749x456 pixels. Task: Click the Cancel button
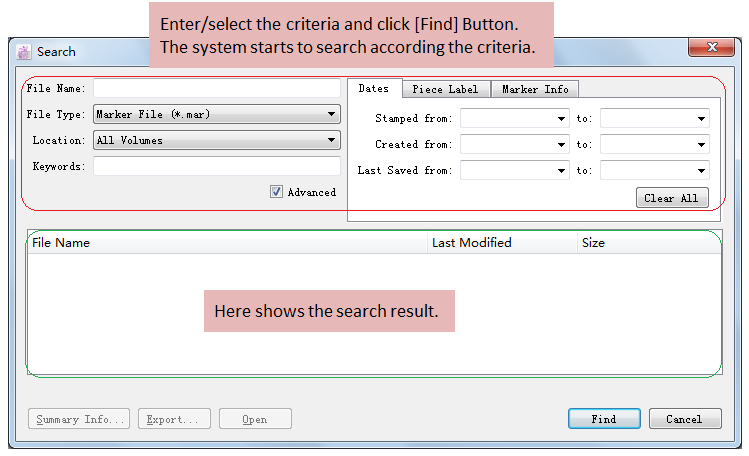(x=684, y=419)
